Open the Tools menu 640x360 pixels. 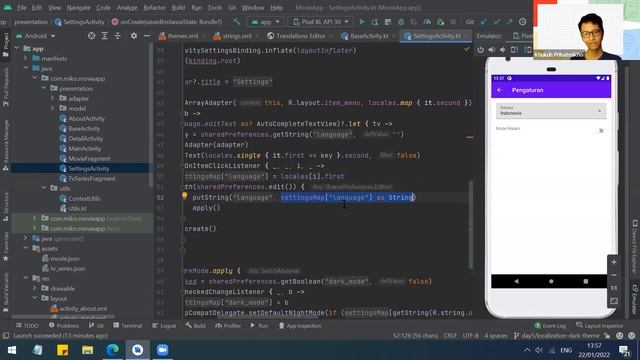[x=215, y=7]
